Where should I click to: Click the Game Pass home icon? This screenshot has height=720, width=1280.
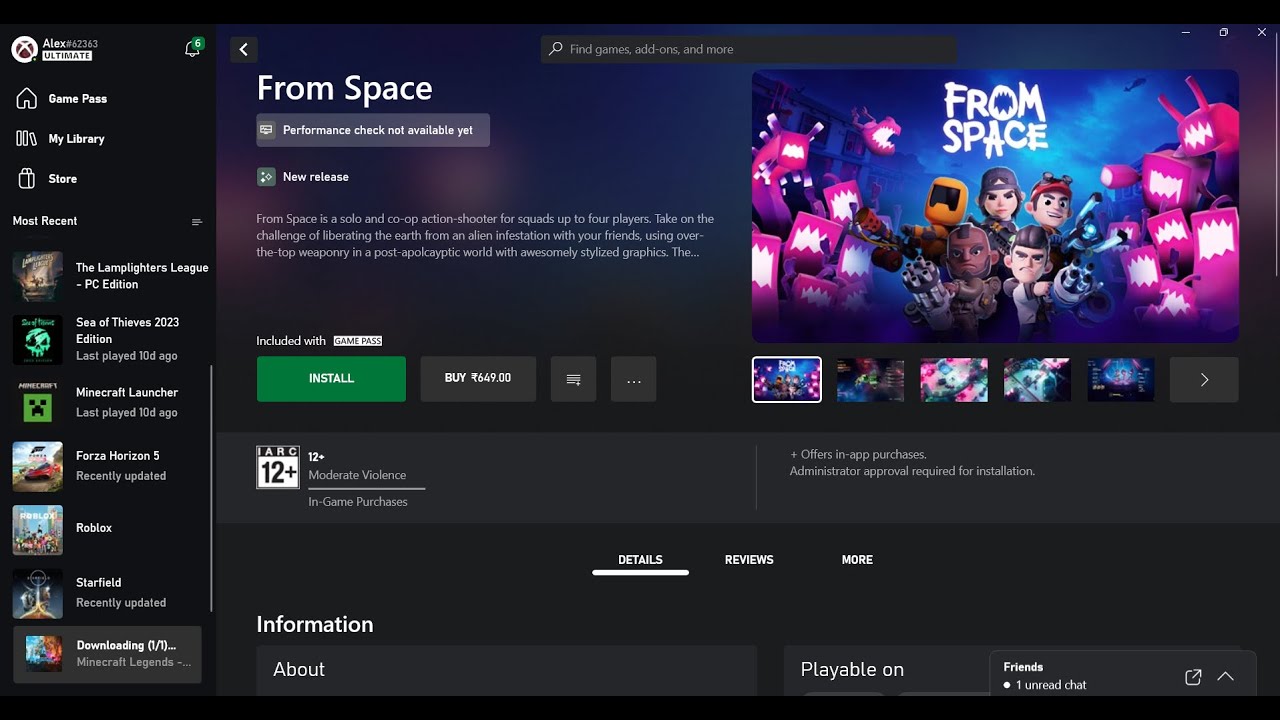pos(27,98)
